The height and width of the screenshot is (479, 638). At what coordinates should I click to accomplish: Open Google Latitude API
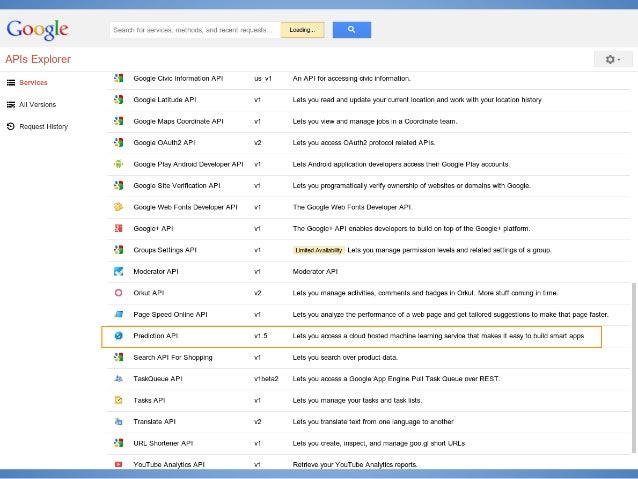pyautogui.click(x=165, y=100)
